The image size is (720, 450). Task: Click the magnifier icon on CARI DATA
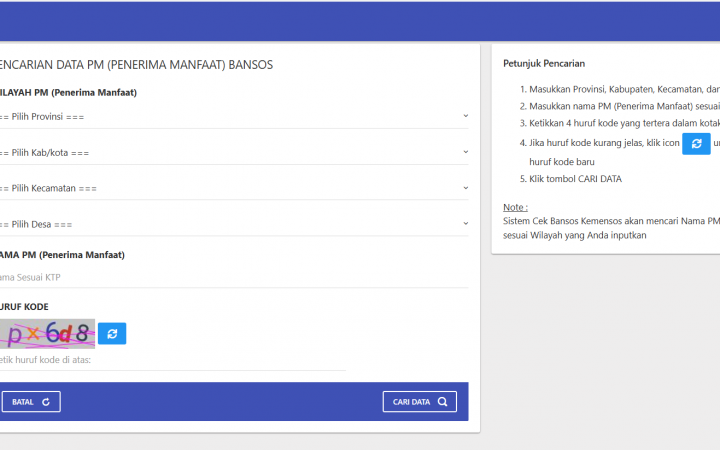(x=443, y=402)
